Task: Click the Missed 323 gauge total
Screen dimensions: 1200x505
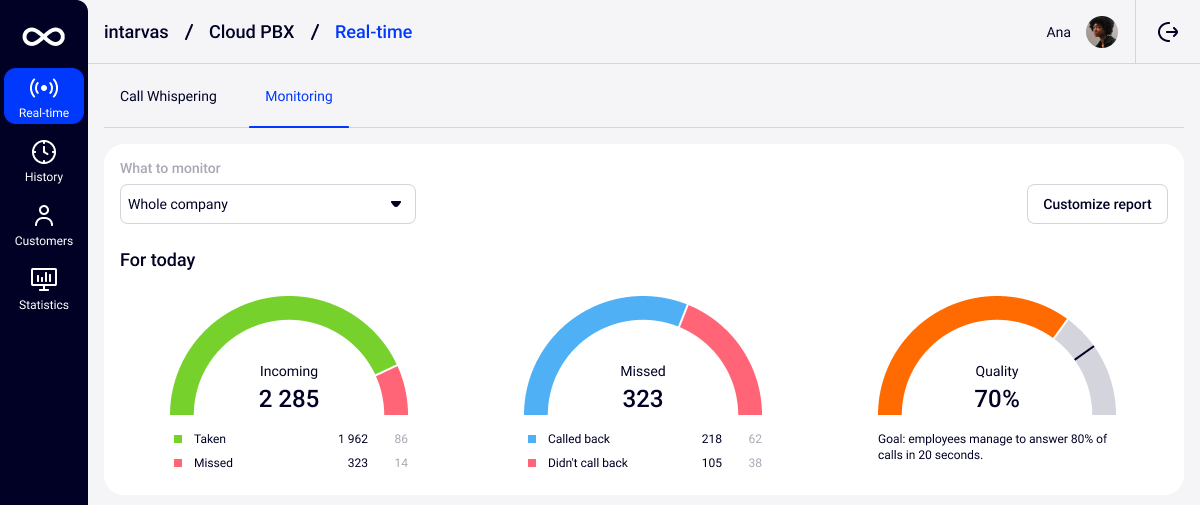Action: click(642, 399)
